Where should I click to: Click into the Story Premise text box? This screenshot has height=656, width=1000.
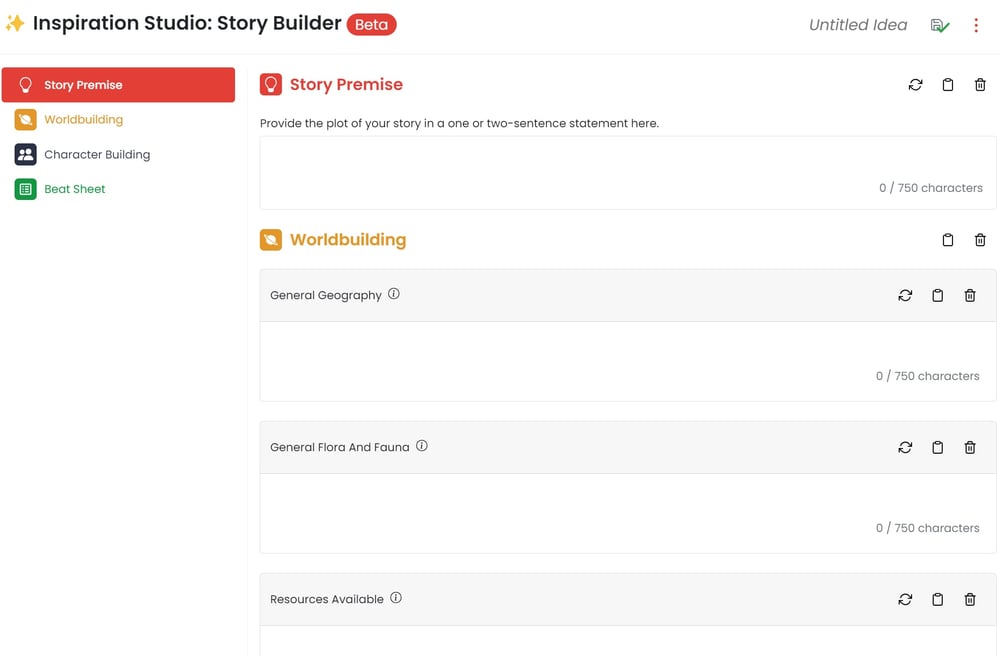[x=628, y=173]
